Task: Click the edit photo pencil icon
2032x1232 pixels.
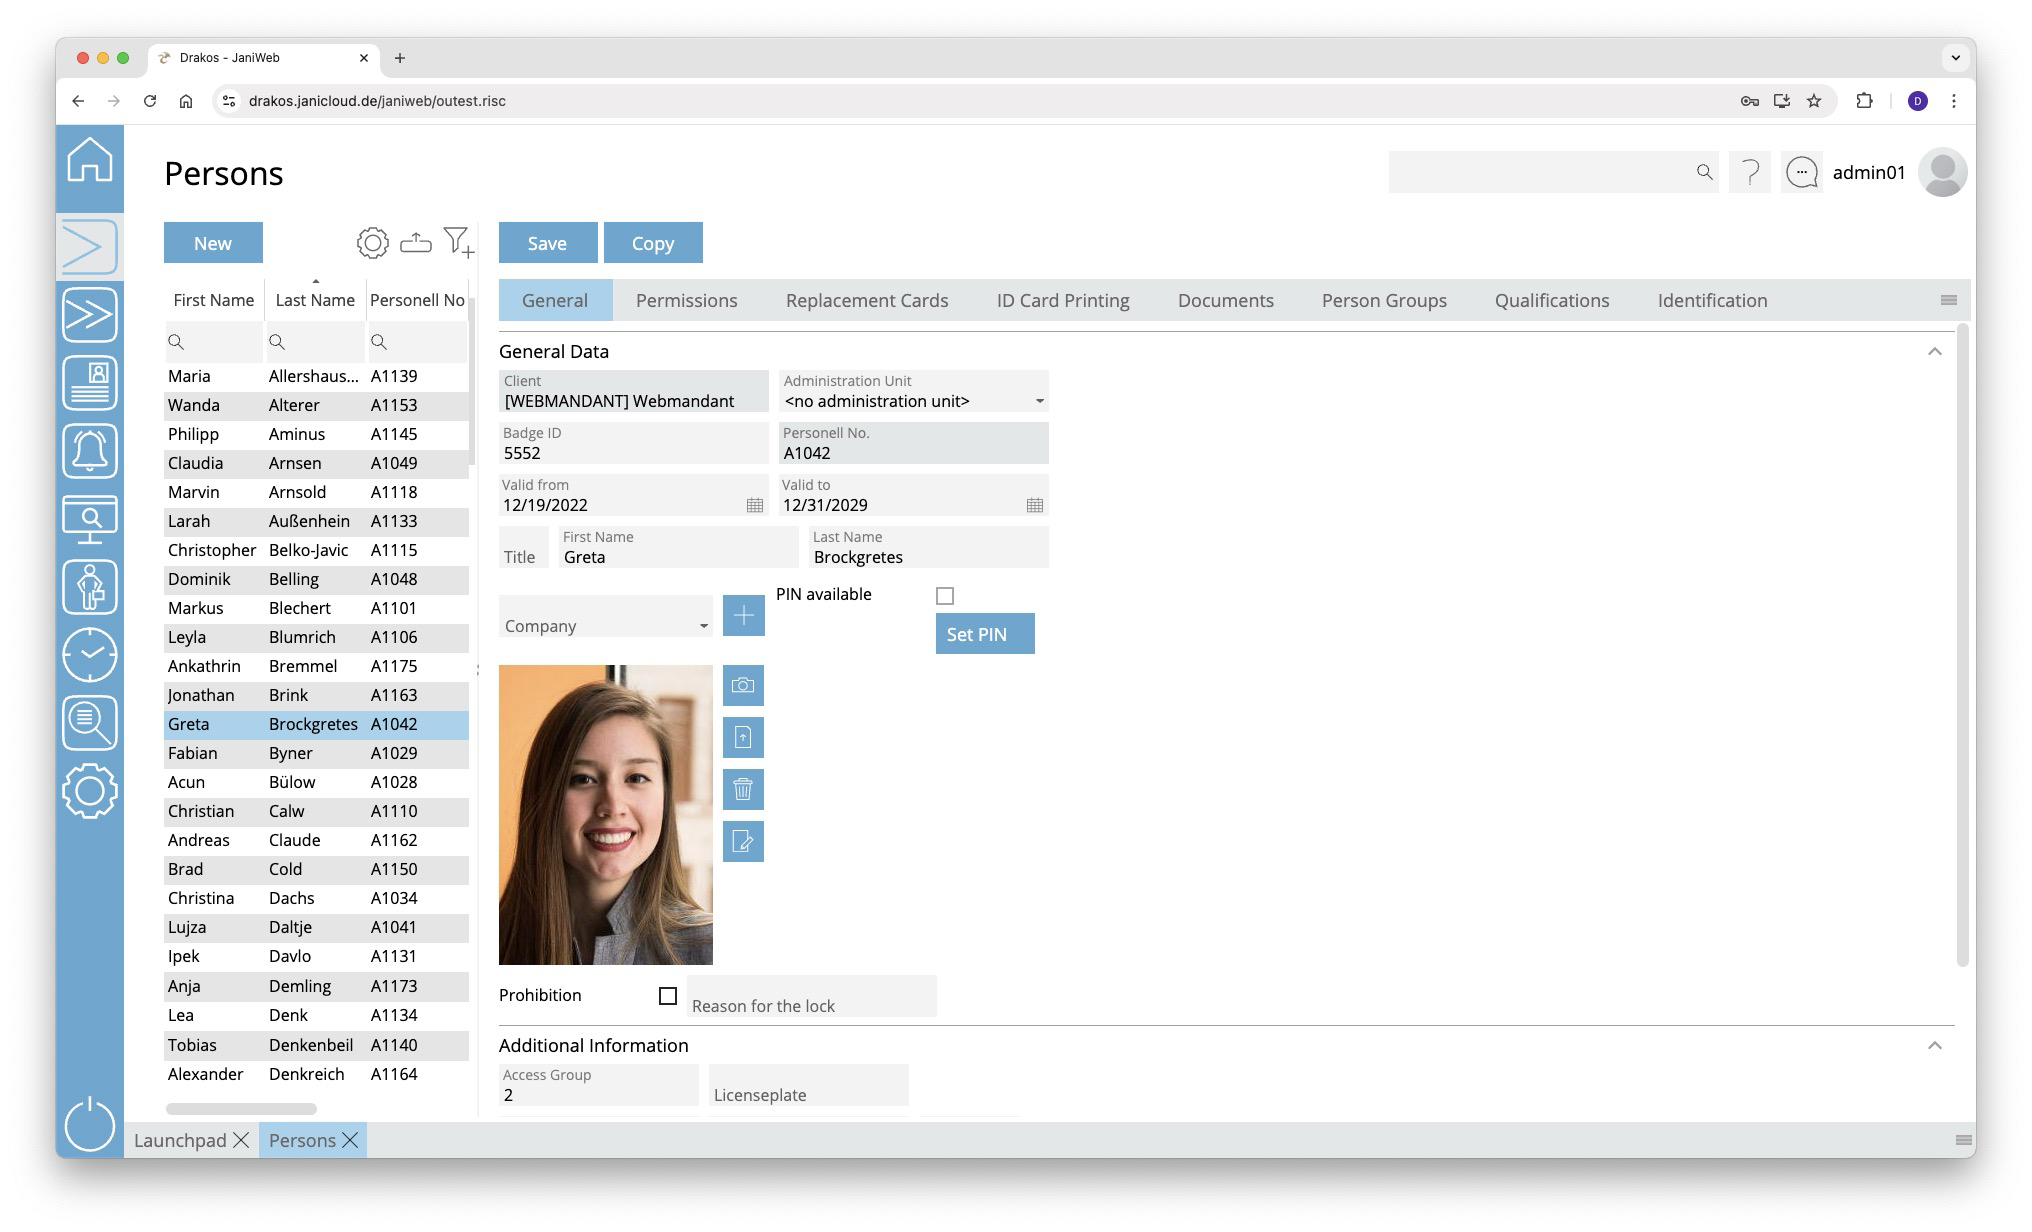Action: pyautogui.click(x=743, y=842)
